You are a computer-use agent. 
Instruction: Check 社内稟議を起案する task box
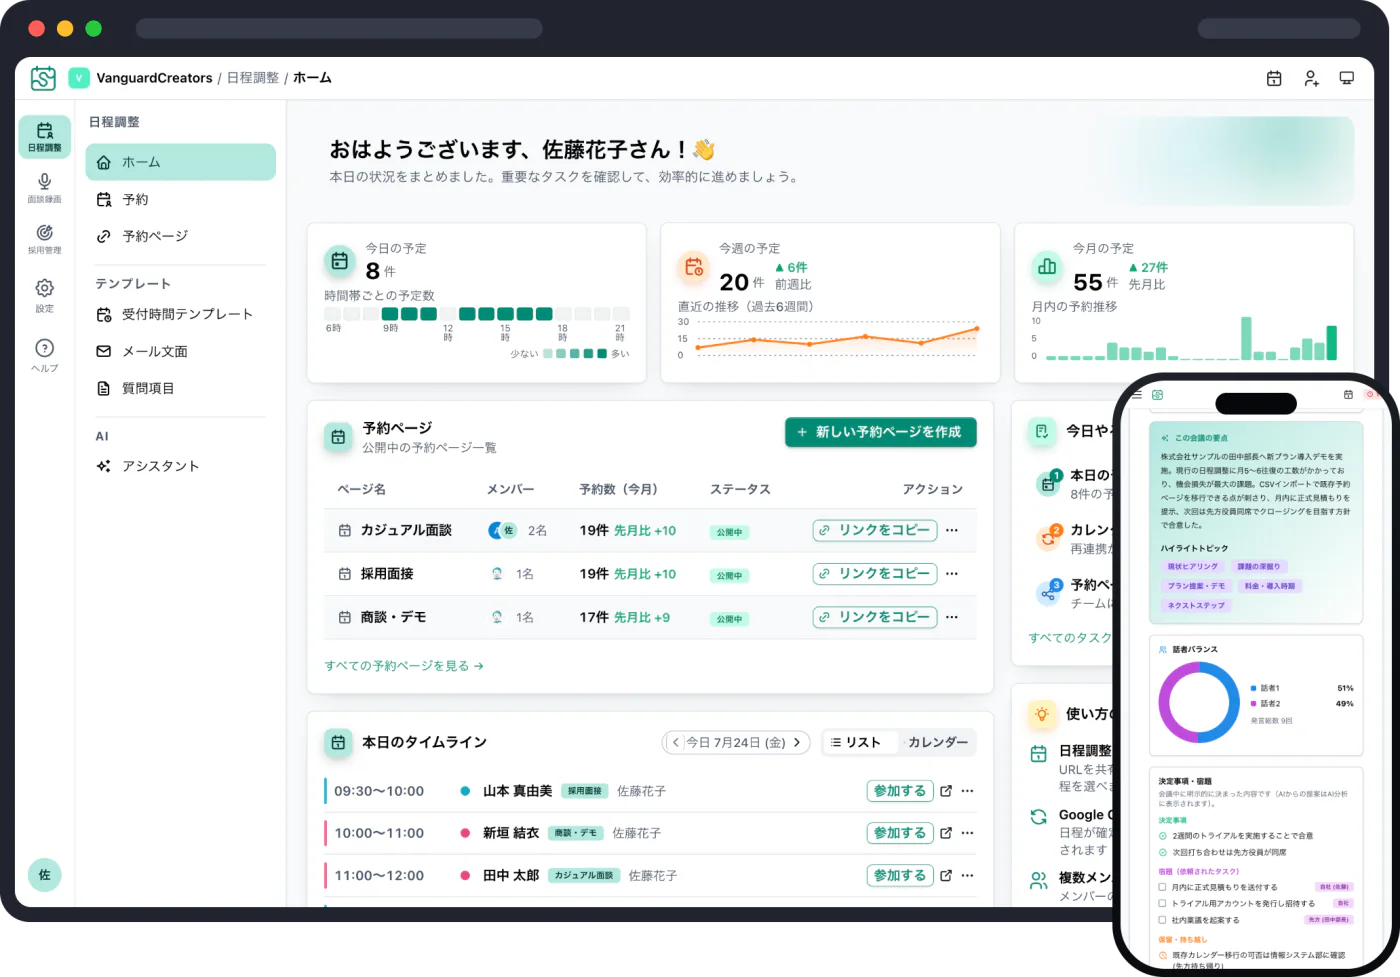[x=1162, y=920]
